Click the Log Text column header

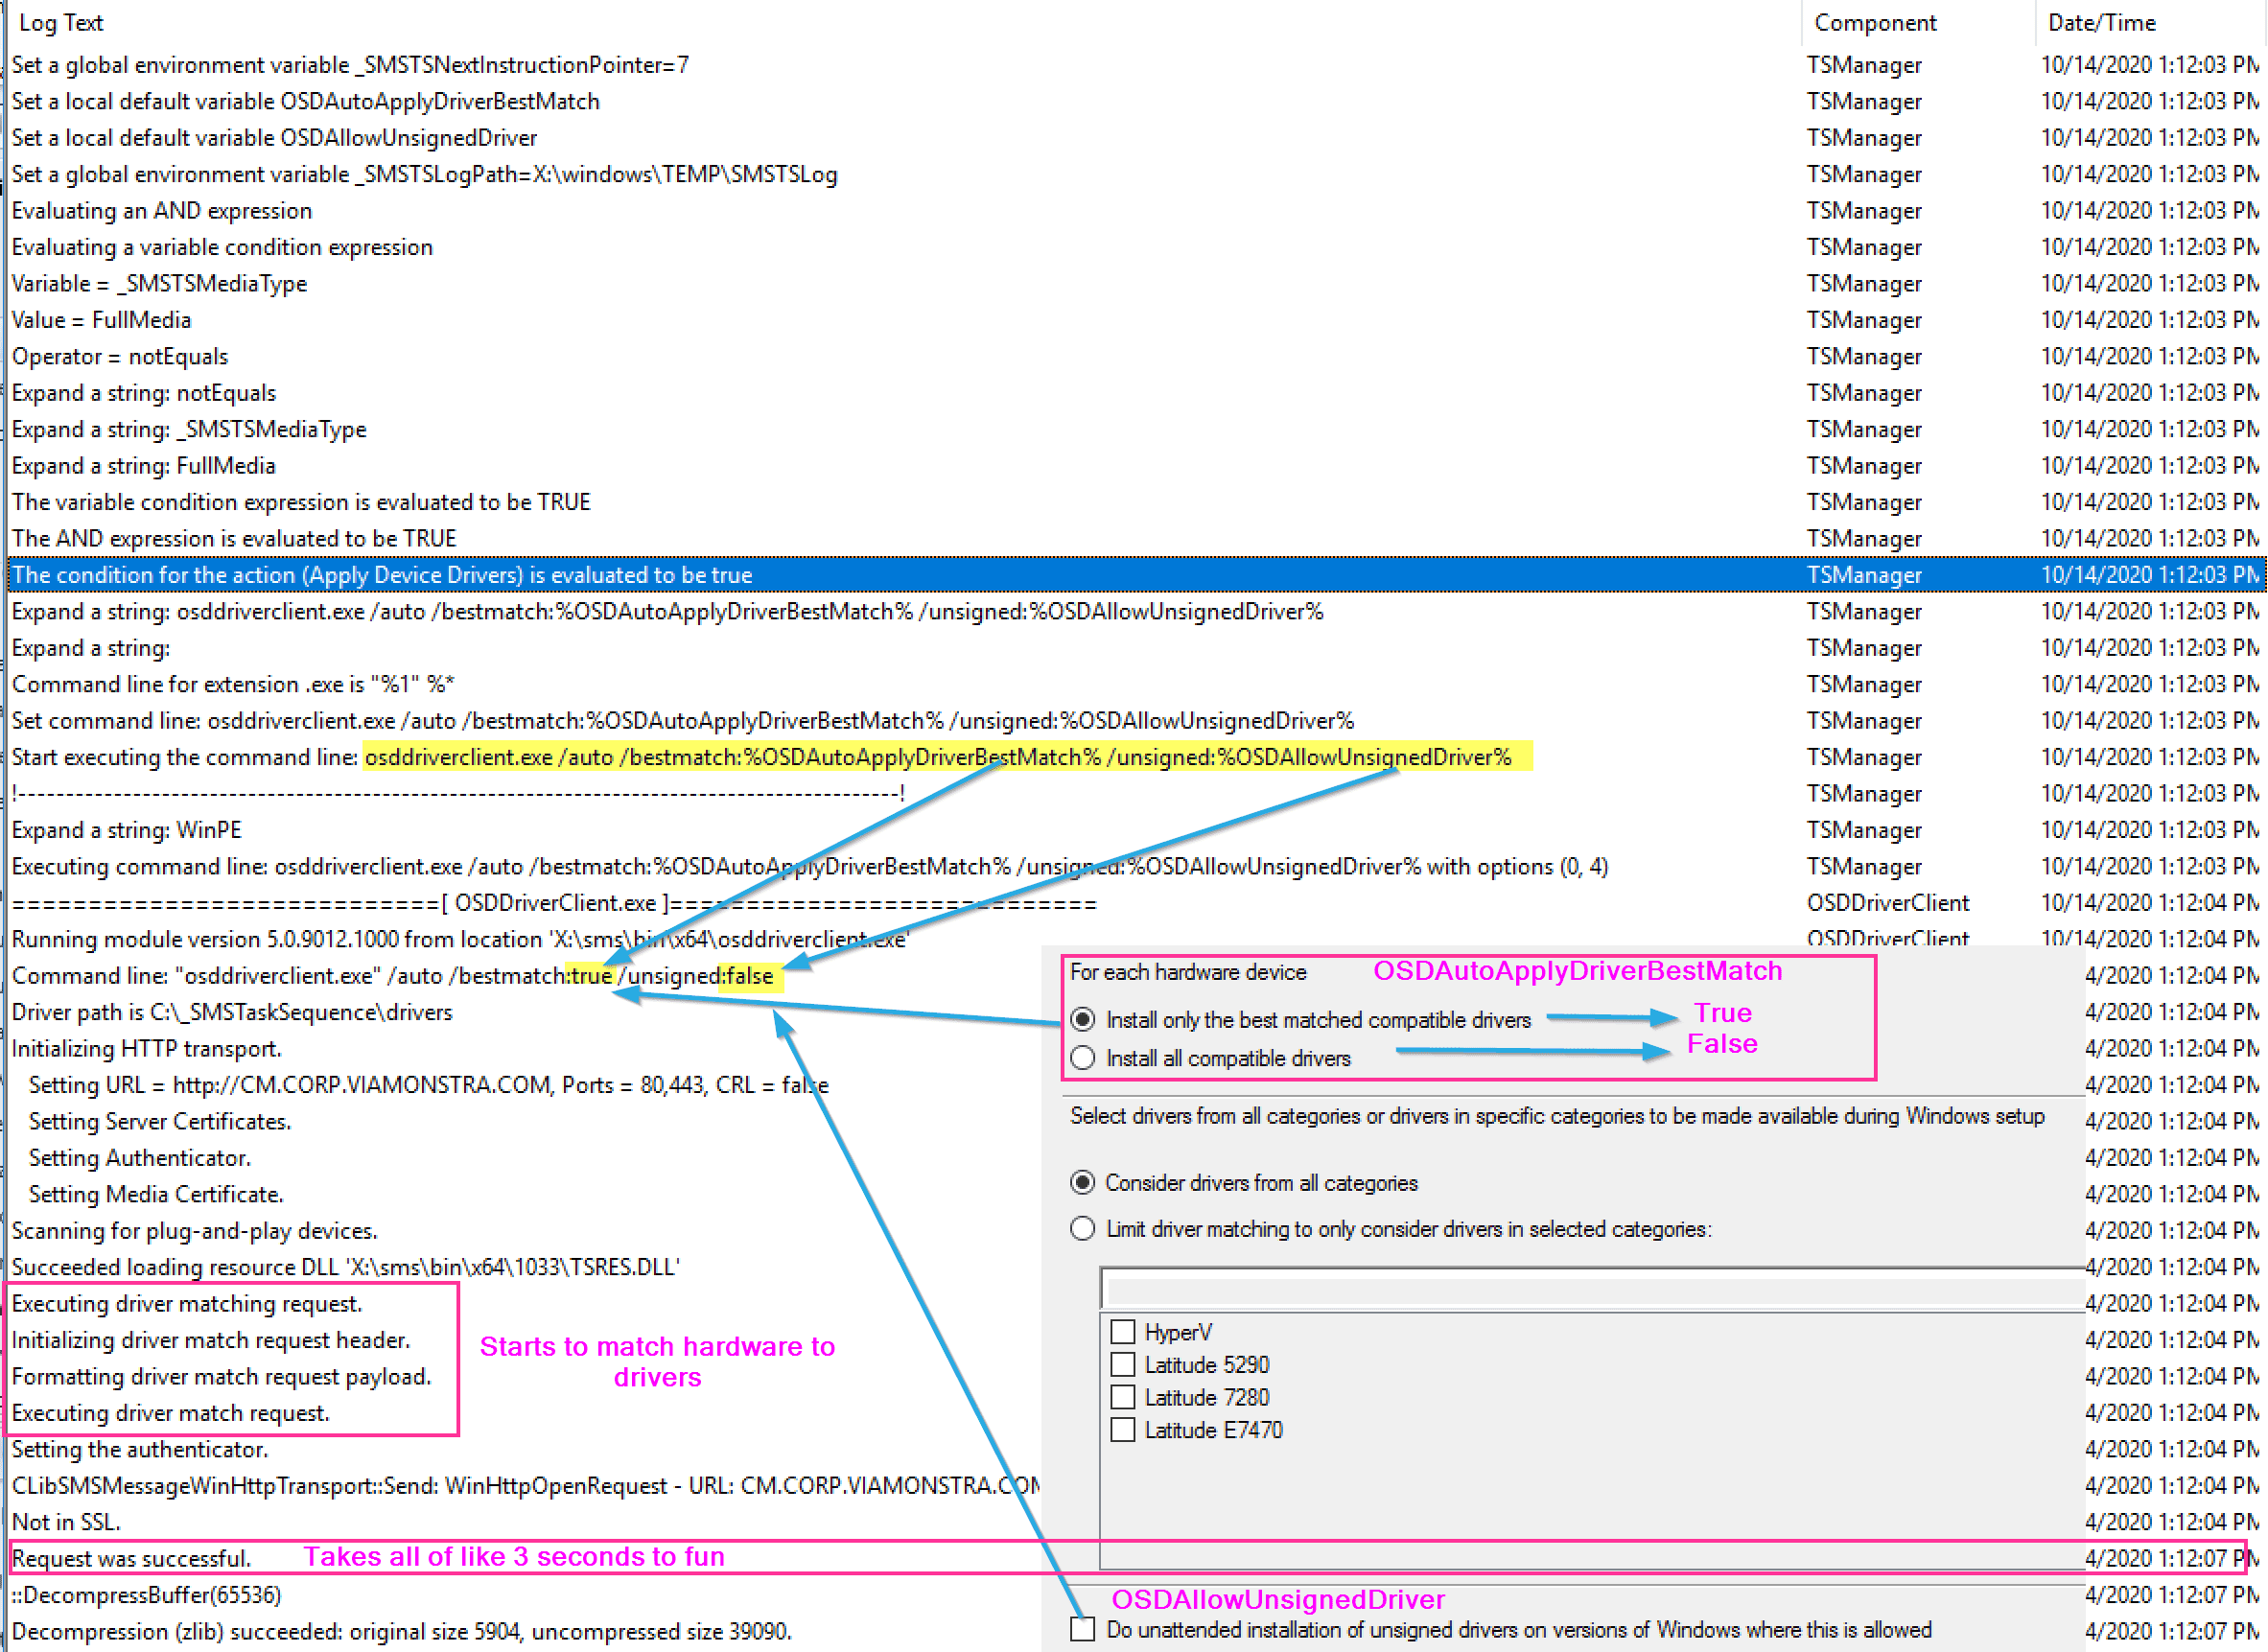(60, 22)
